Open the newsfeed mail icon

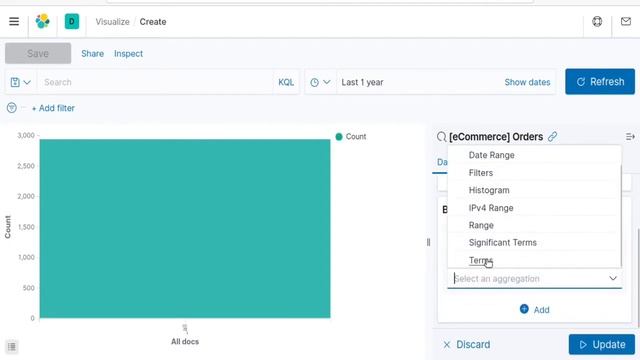click(626, 21)
